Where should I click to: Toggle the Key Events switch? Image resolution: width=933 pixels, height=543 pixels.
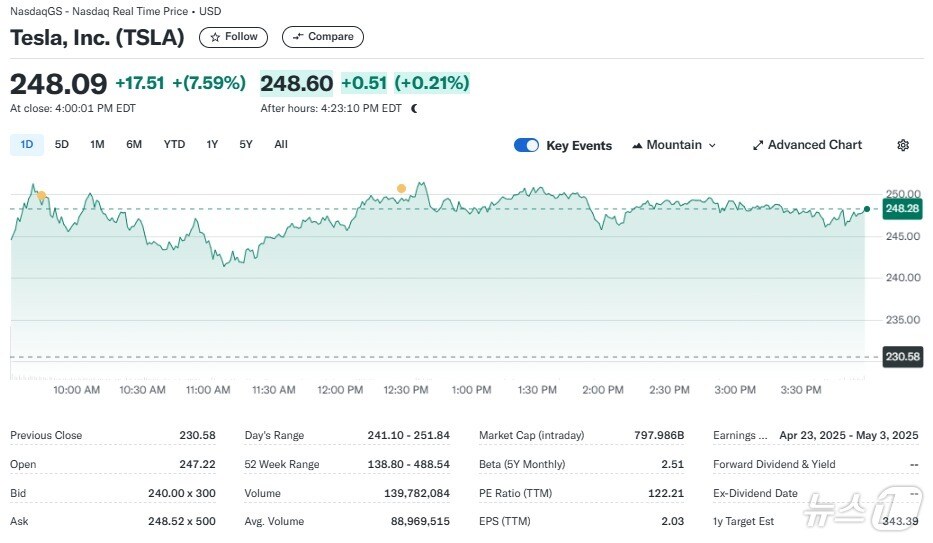coord(526,145)
